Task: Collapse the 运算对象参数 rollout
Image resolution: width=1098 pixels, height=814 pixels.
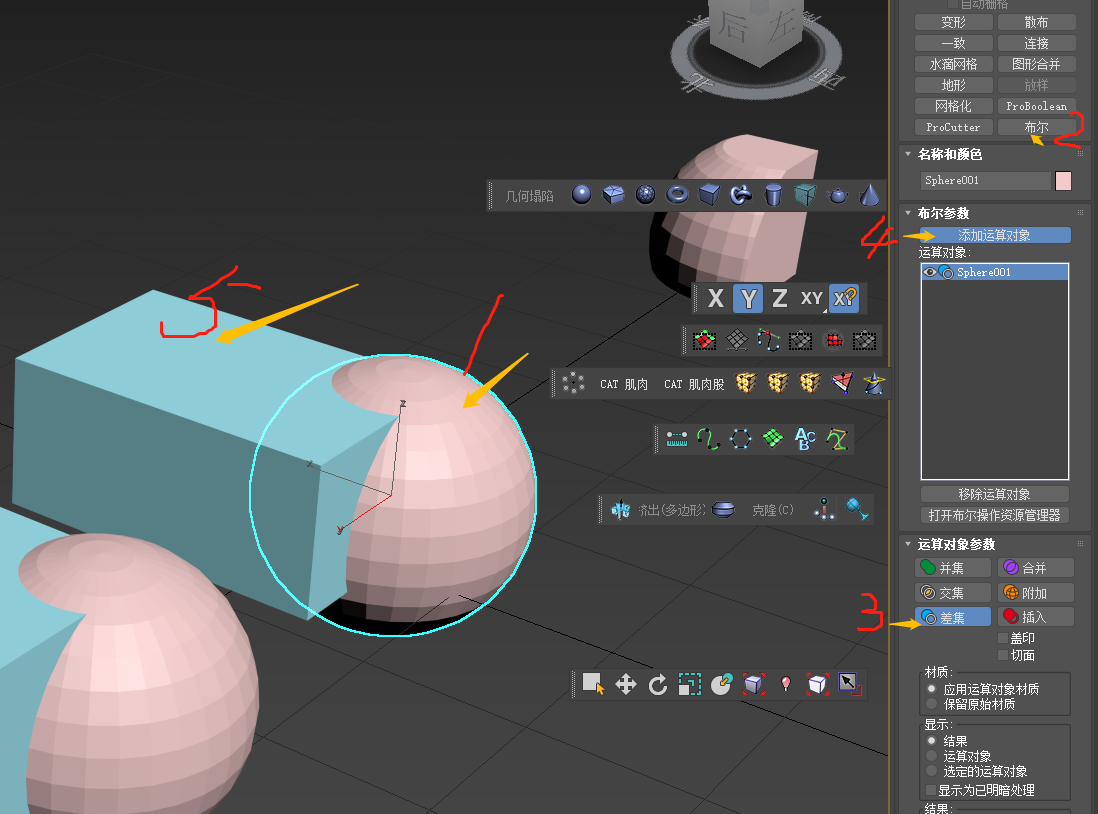Action: click(x=907, y=544)
